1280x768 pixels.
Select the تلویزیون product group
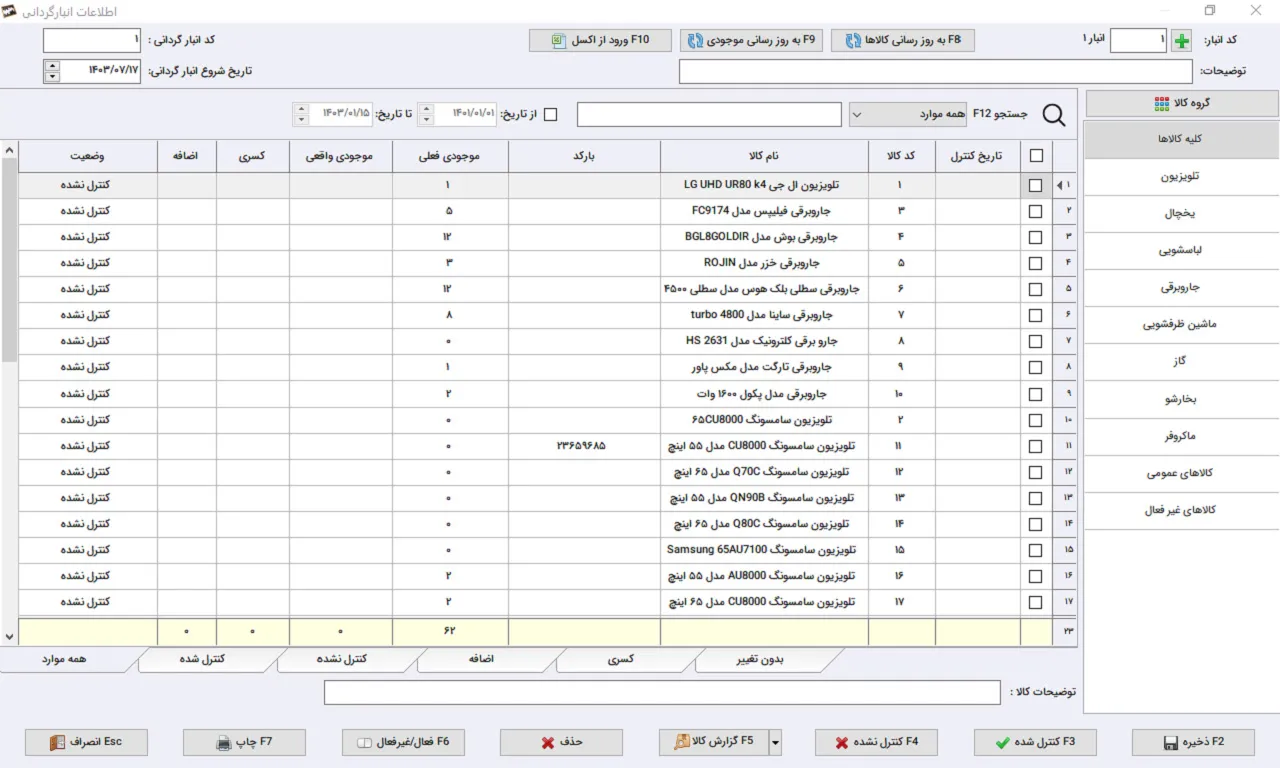[x=1182, y=176]
